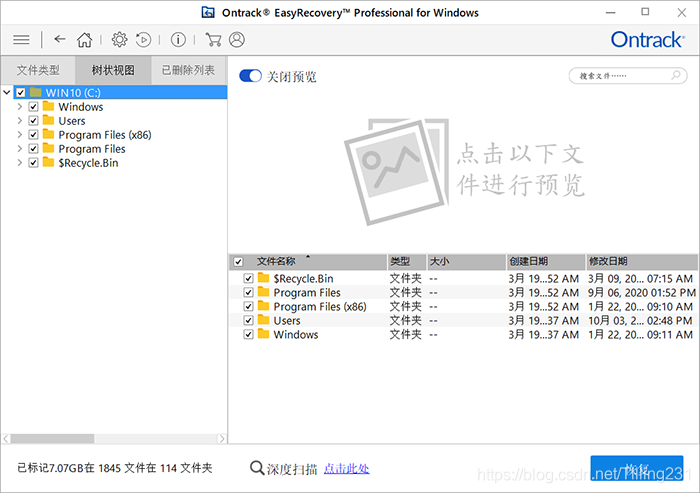Select the Program Files label in tree
Screen dimensions: 700x493
[92, 149]
